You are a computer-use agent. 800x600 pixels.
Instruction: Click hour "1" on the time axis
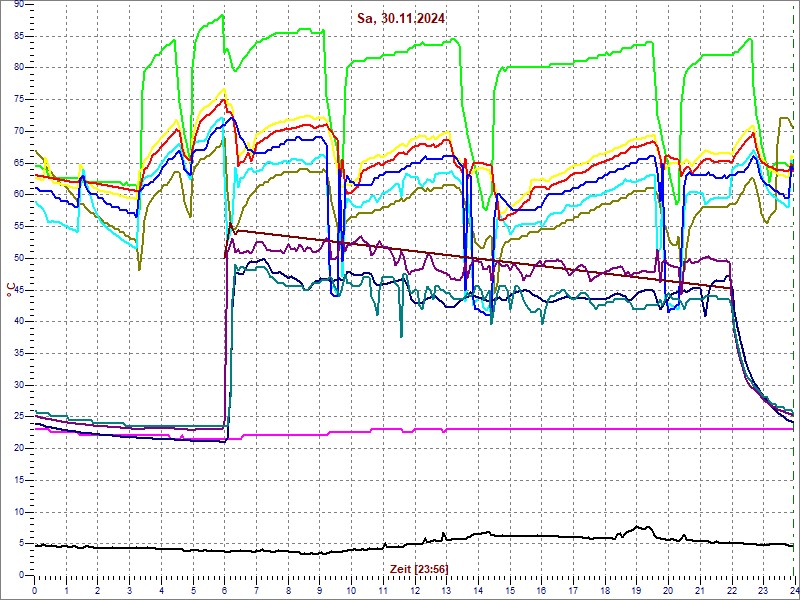pos(66,590)
